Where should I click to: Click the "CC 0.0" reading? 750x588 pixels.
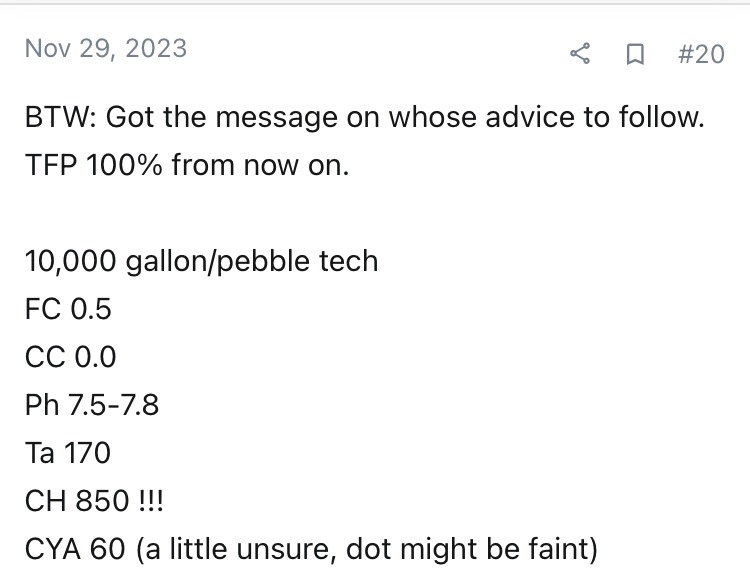(x=70, y=357)
